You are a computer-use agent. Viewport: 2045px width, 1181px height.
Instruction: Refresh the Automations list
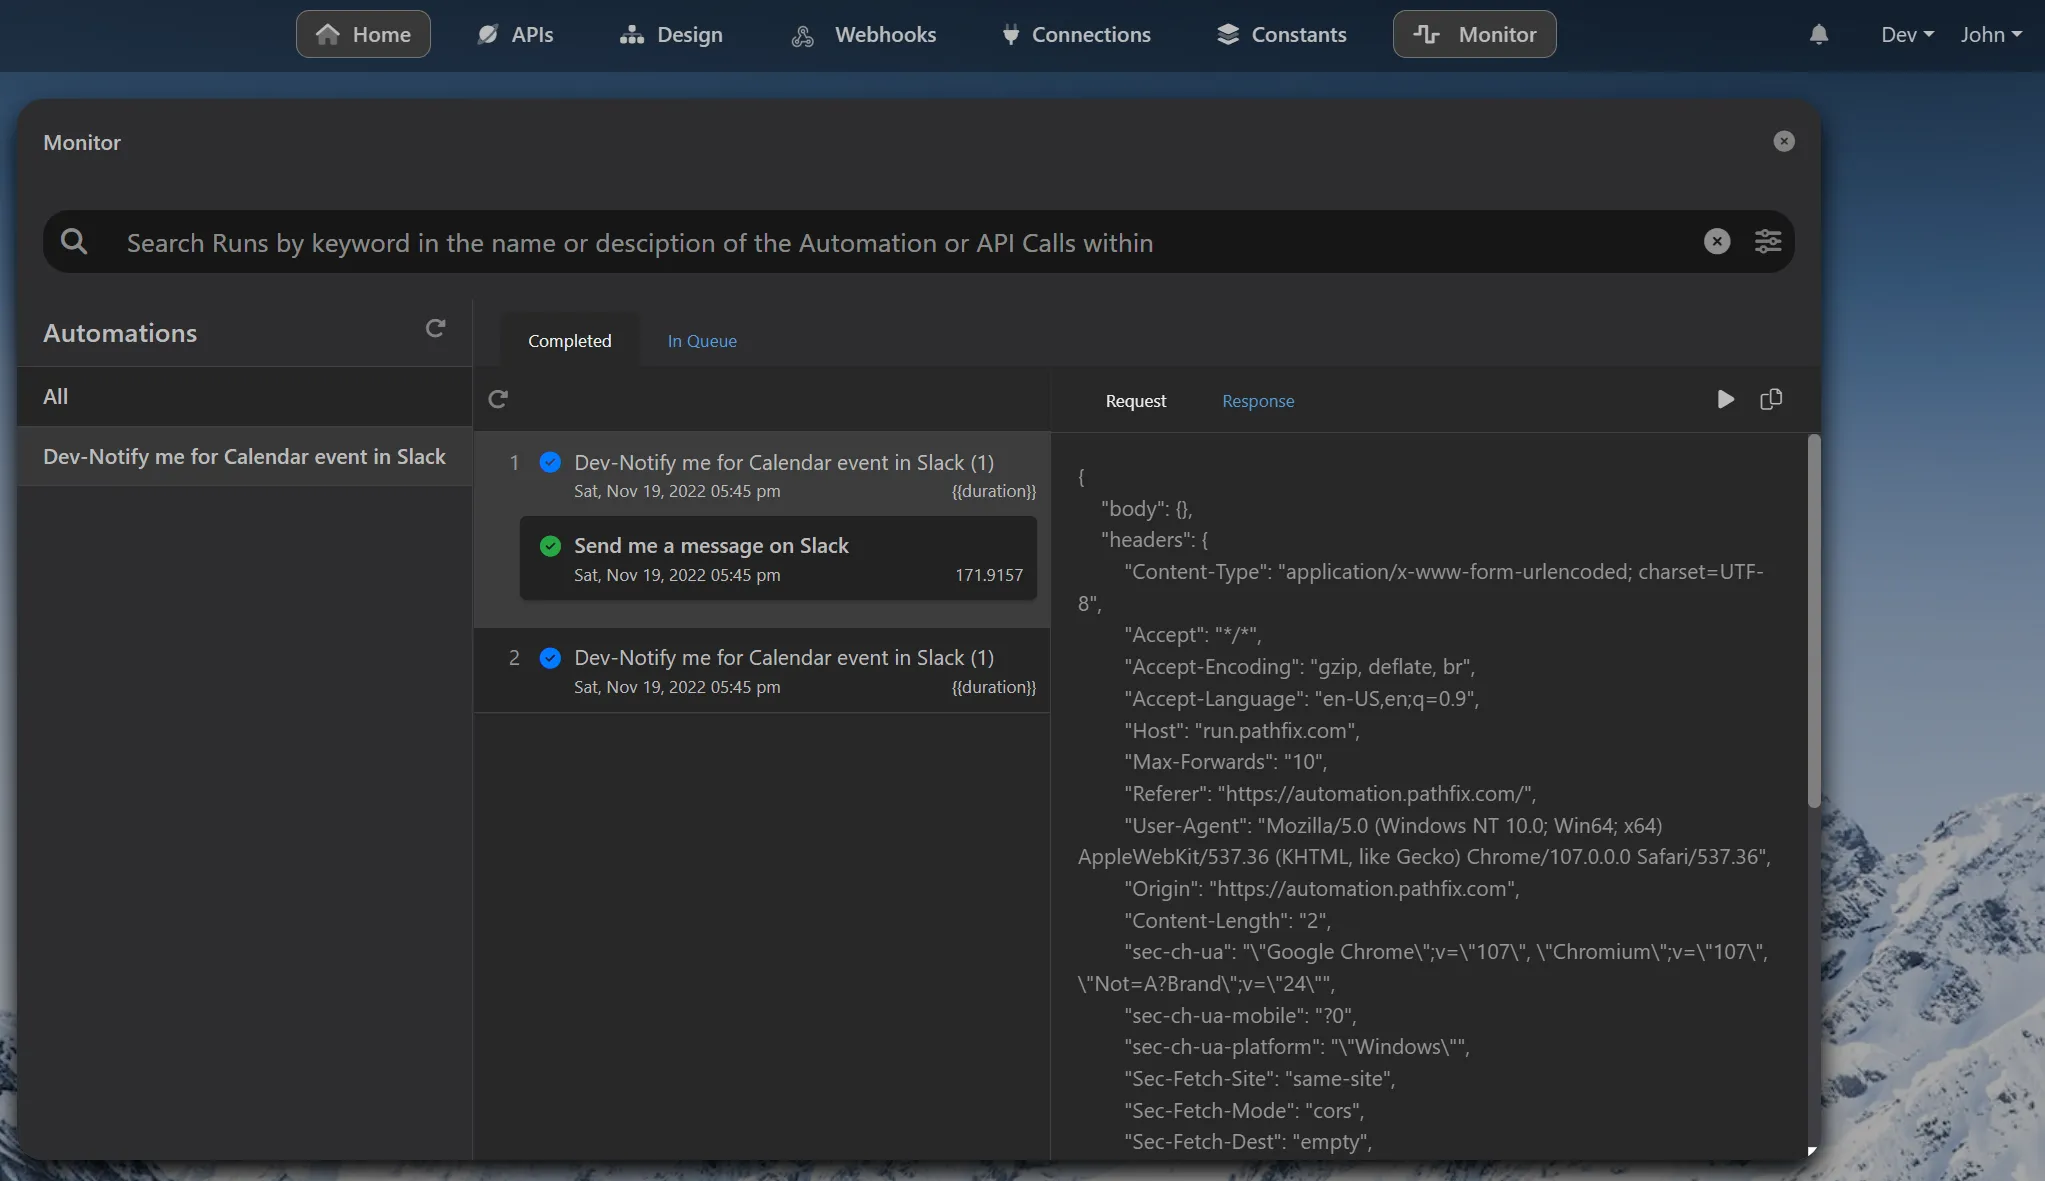click(435, 328)
